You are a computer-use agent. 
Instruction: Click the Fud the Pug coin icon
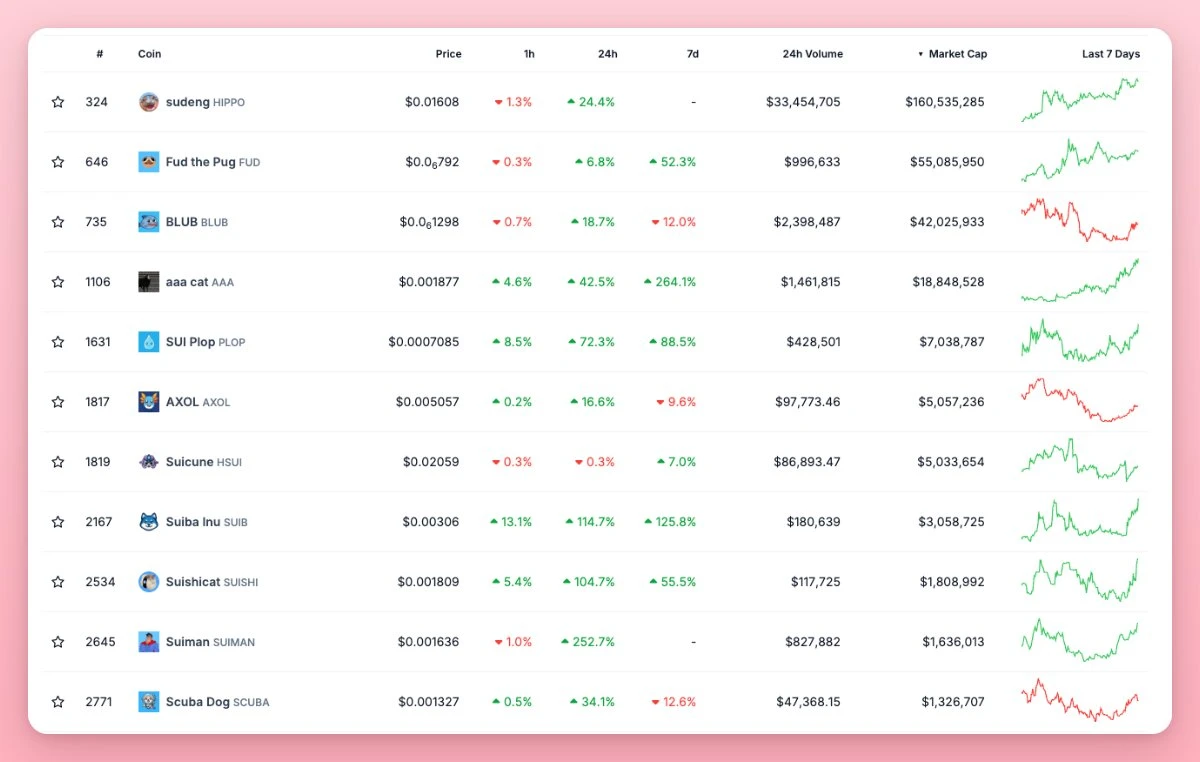pyautogui.click(x=149, y=162)
